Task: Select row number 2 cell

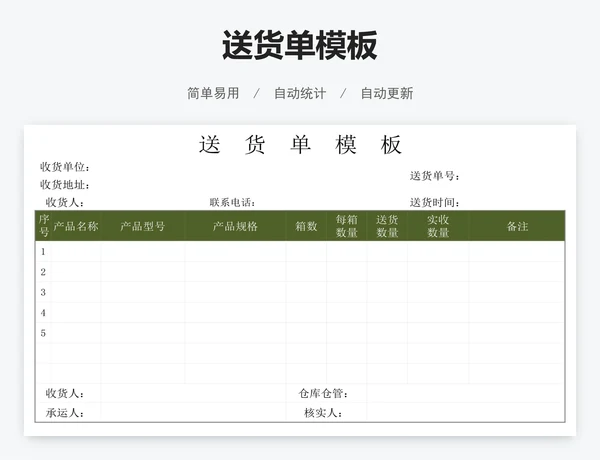Action: point(43,272)
